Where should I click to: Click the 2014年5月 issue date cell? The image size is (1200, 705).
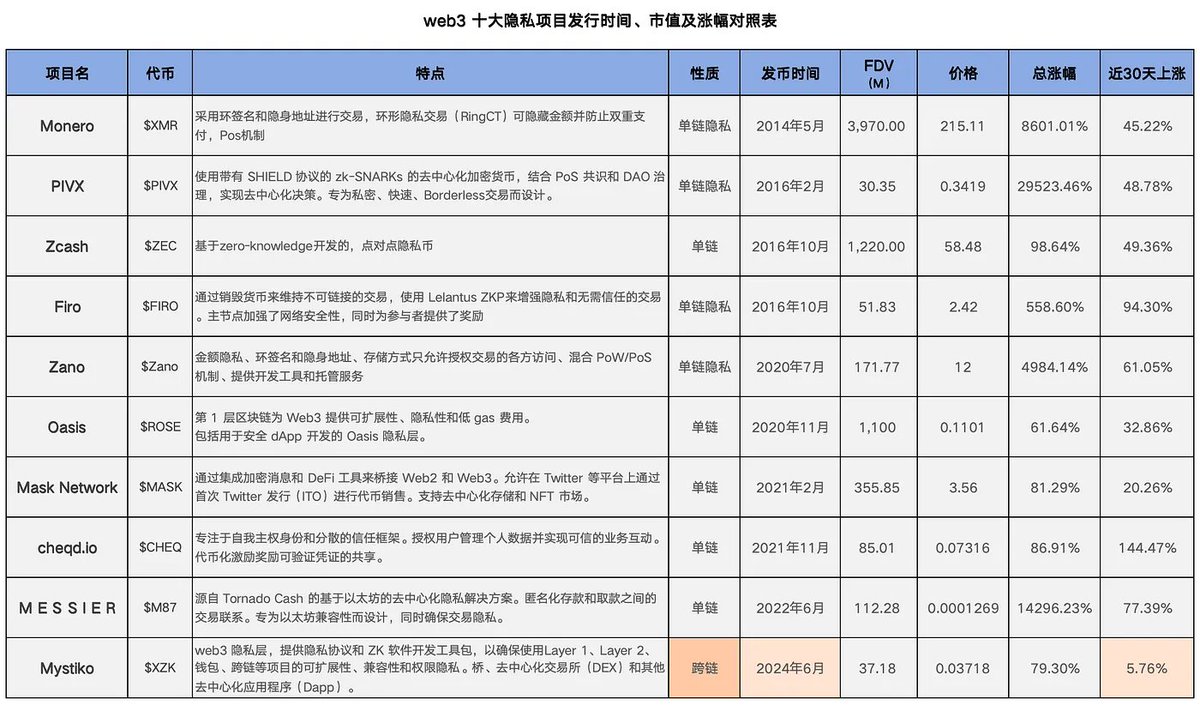tap(790, 126)
